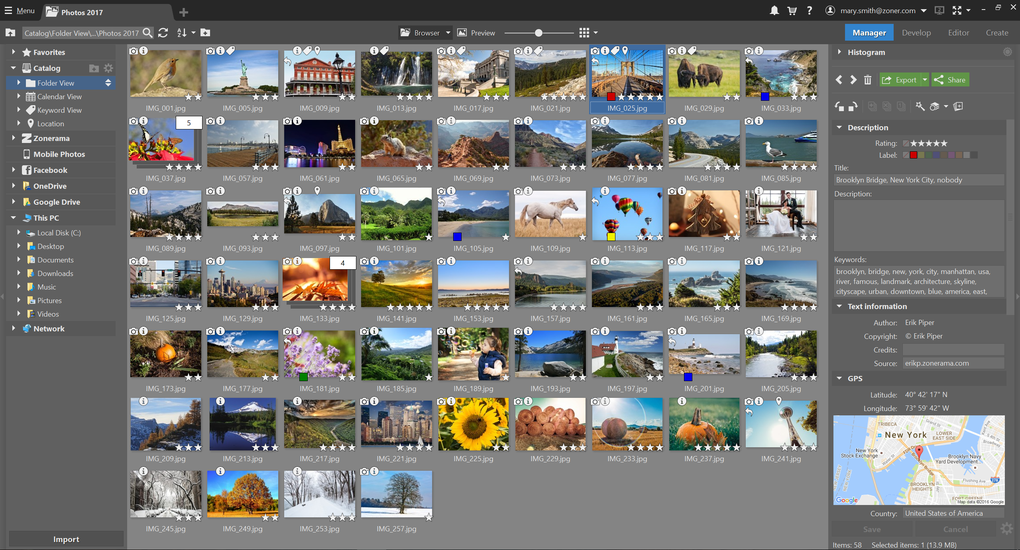Screen dimensions: 1020x550
Task: Switch to the Develop module
Action: 916,33
